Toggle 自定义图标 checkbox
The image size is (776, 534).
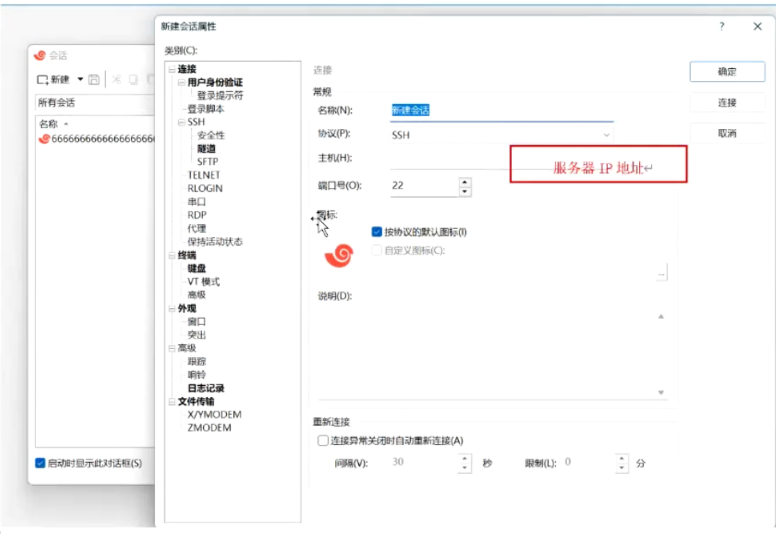(x=377, y=250)
